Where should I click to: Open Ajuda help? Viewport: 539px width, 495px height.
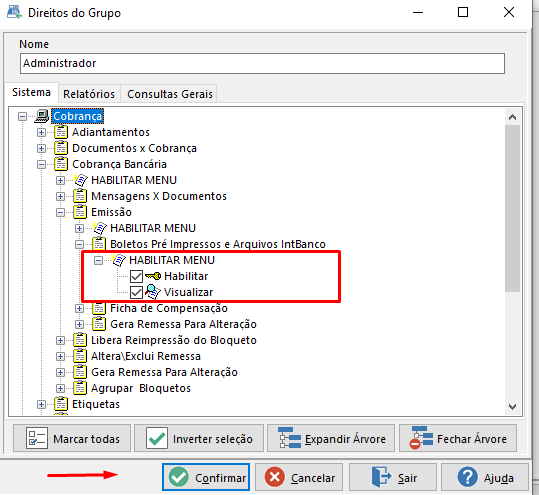tap(485, 477)
